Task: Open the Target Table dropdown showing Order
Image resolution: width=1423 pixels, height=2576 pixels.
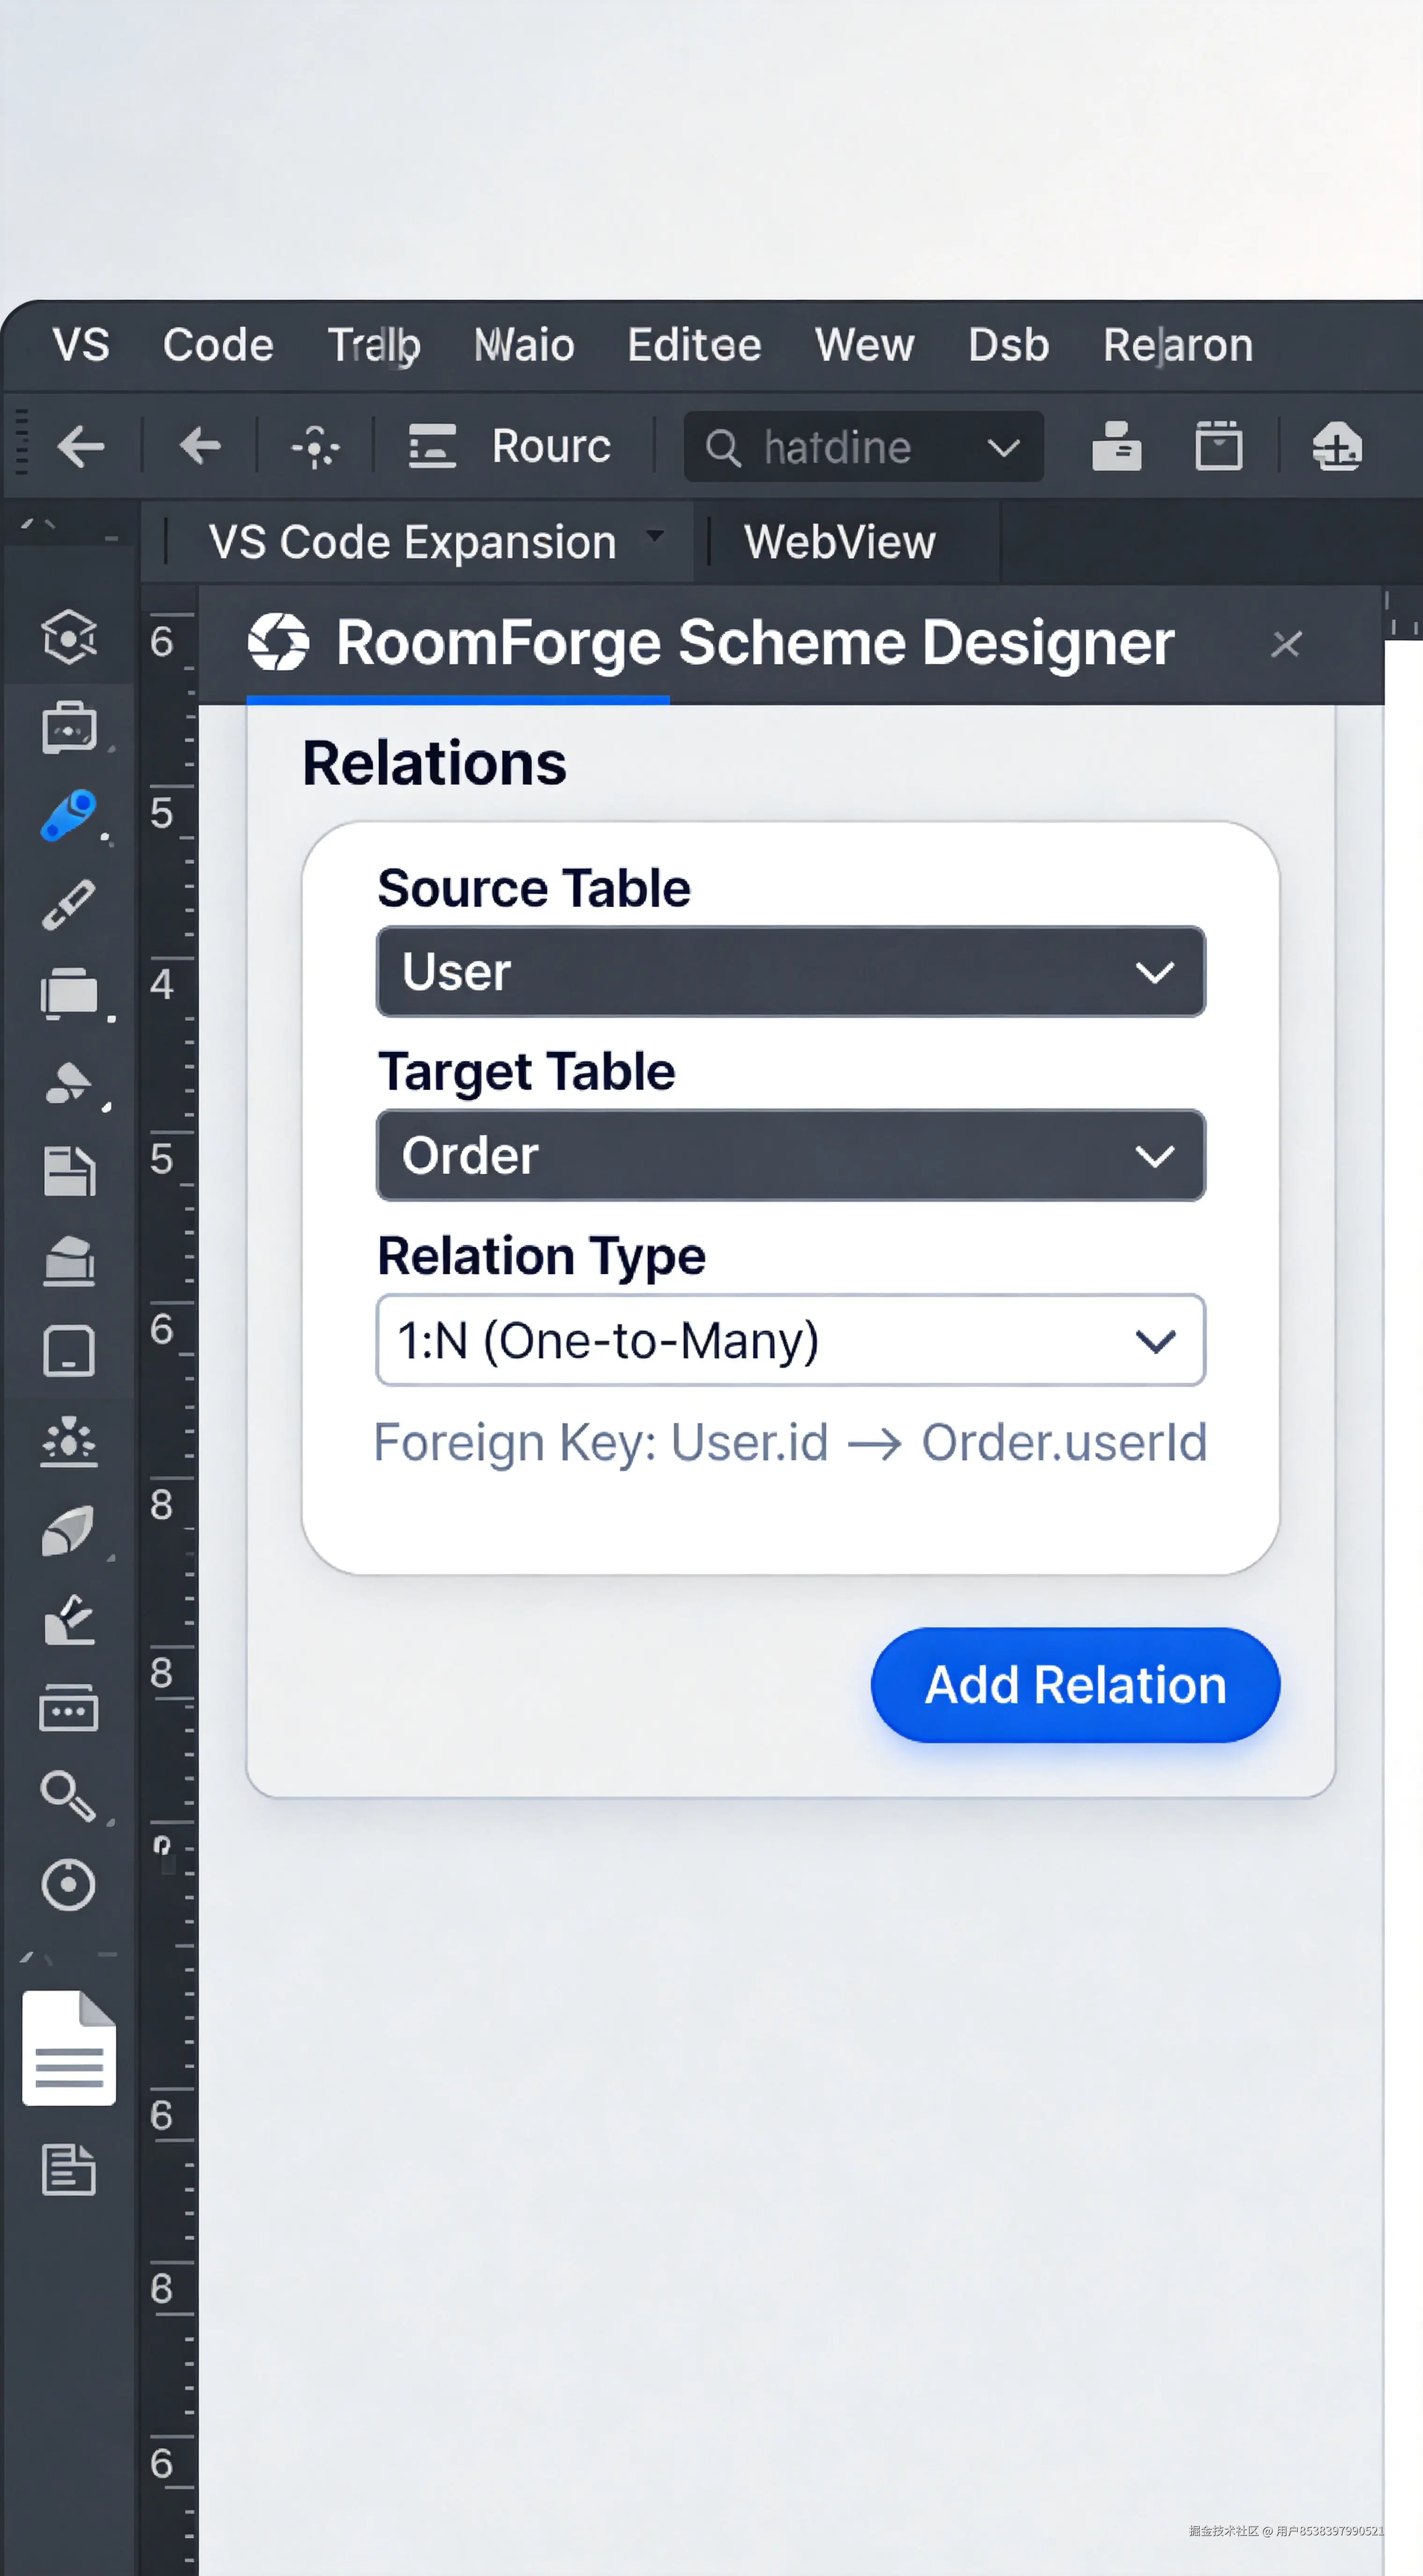Action: tap(791, 1155)
